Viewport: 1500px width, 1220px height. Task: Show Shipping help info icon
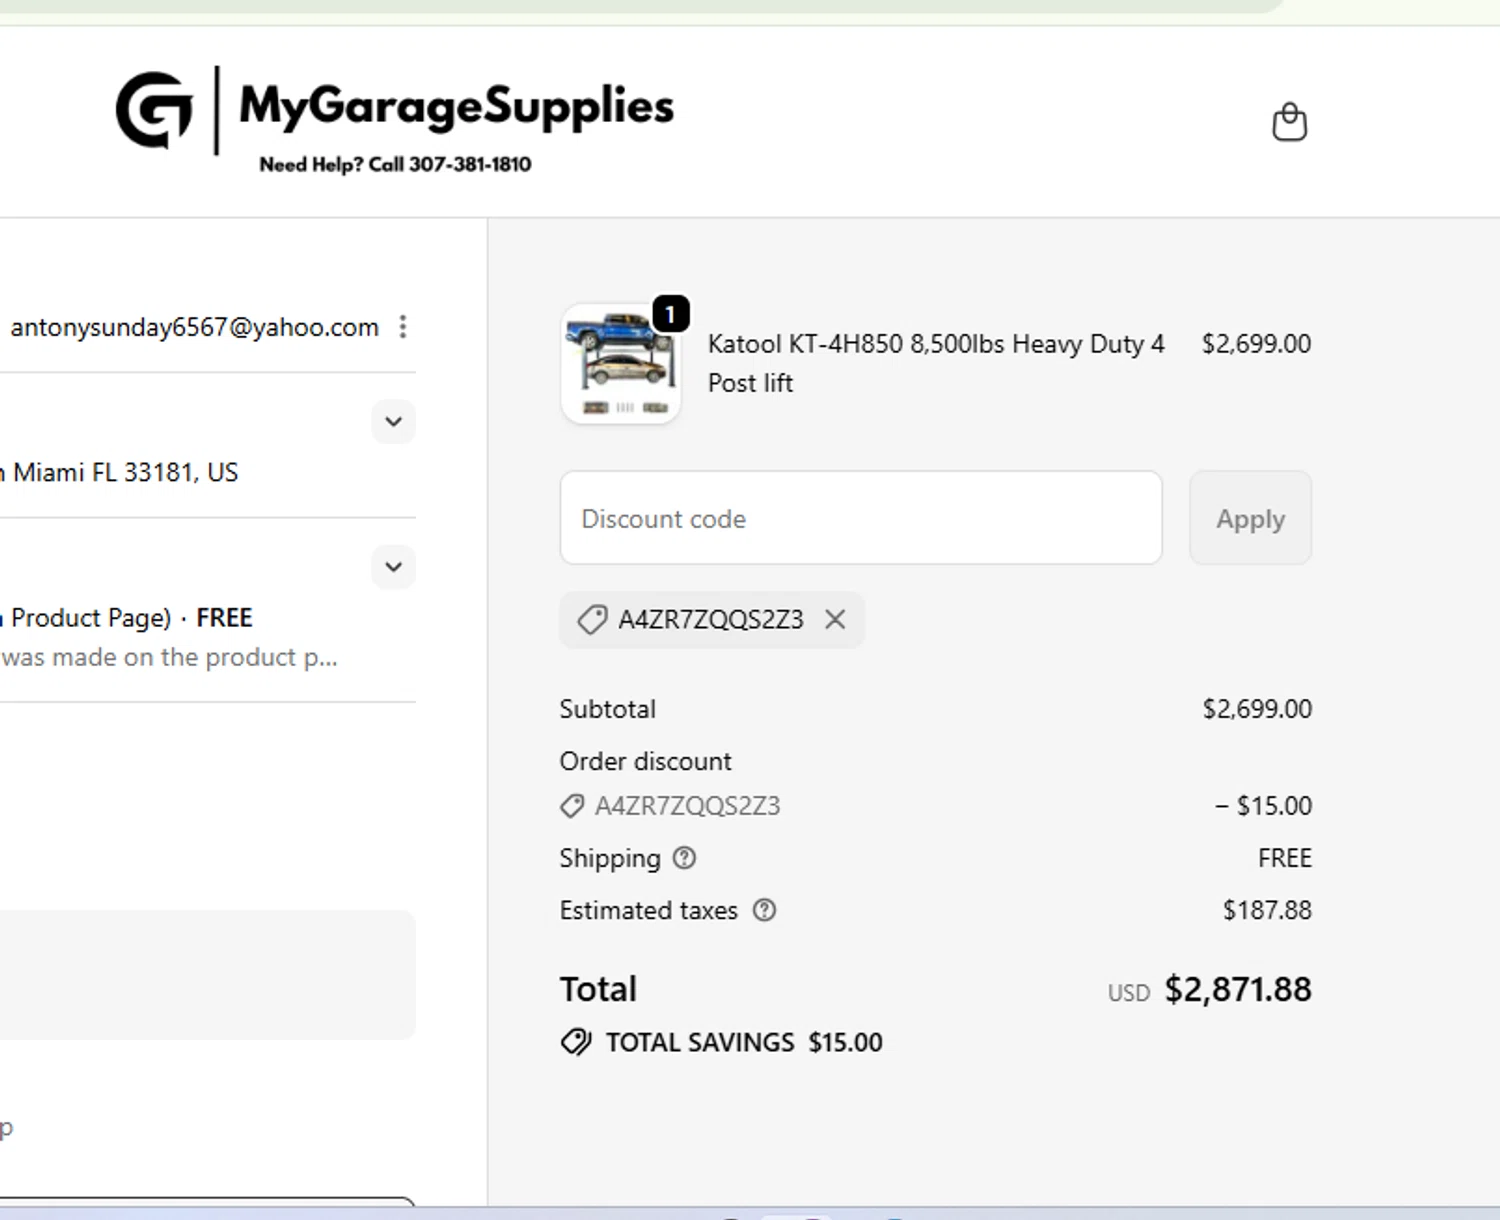684,858
